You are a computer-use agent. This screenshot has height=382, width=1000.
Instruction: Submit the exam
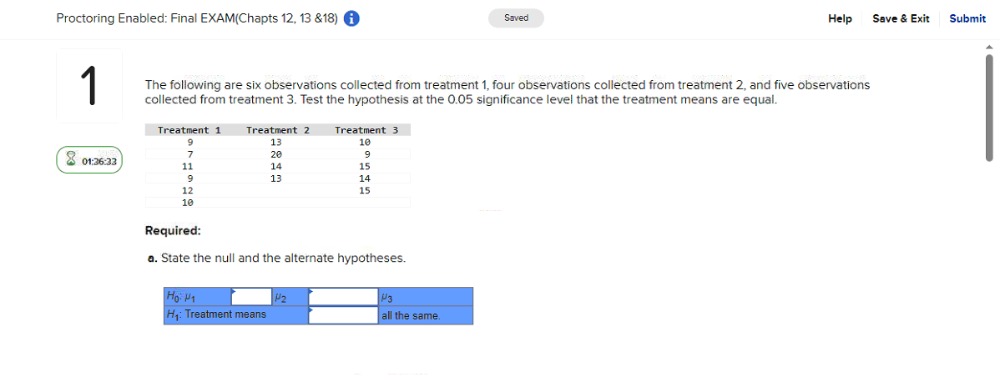click(x=967, y=18)
